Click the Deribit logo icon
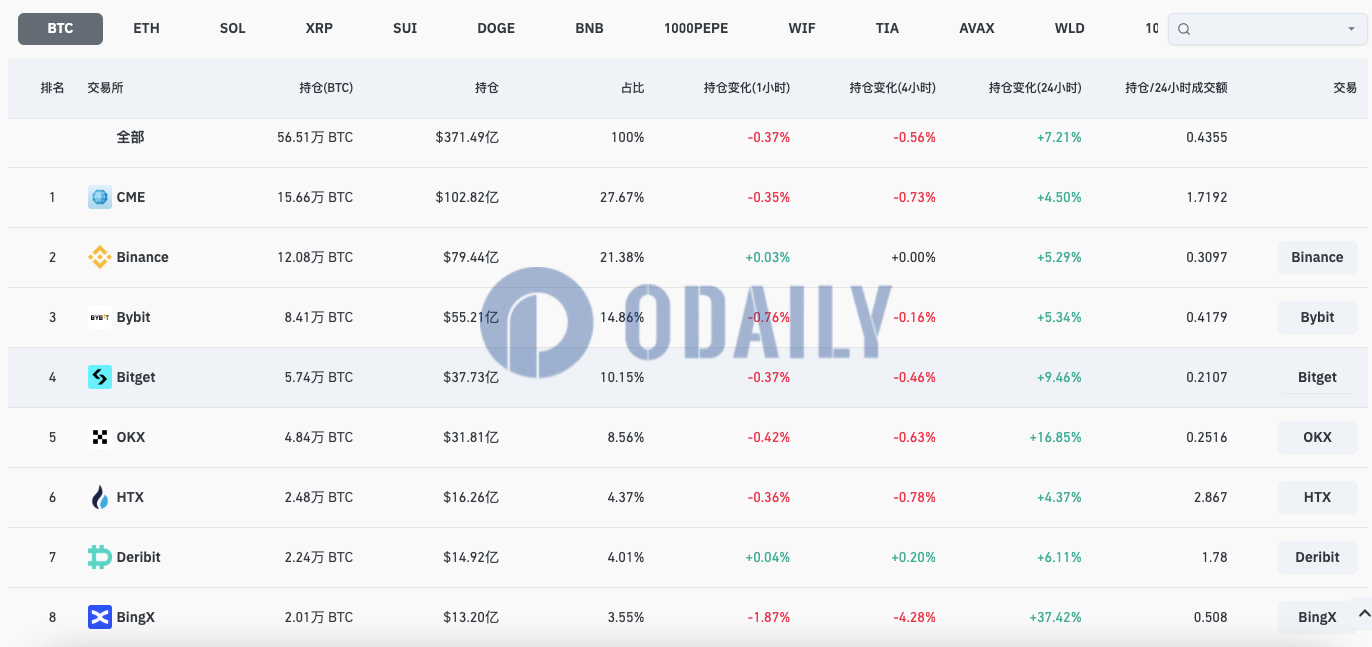 (x=99, y=557)
